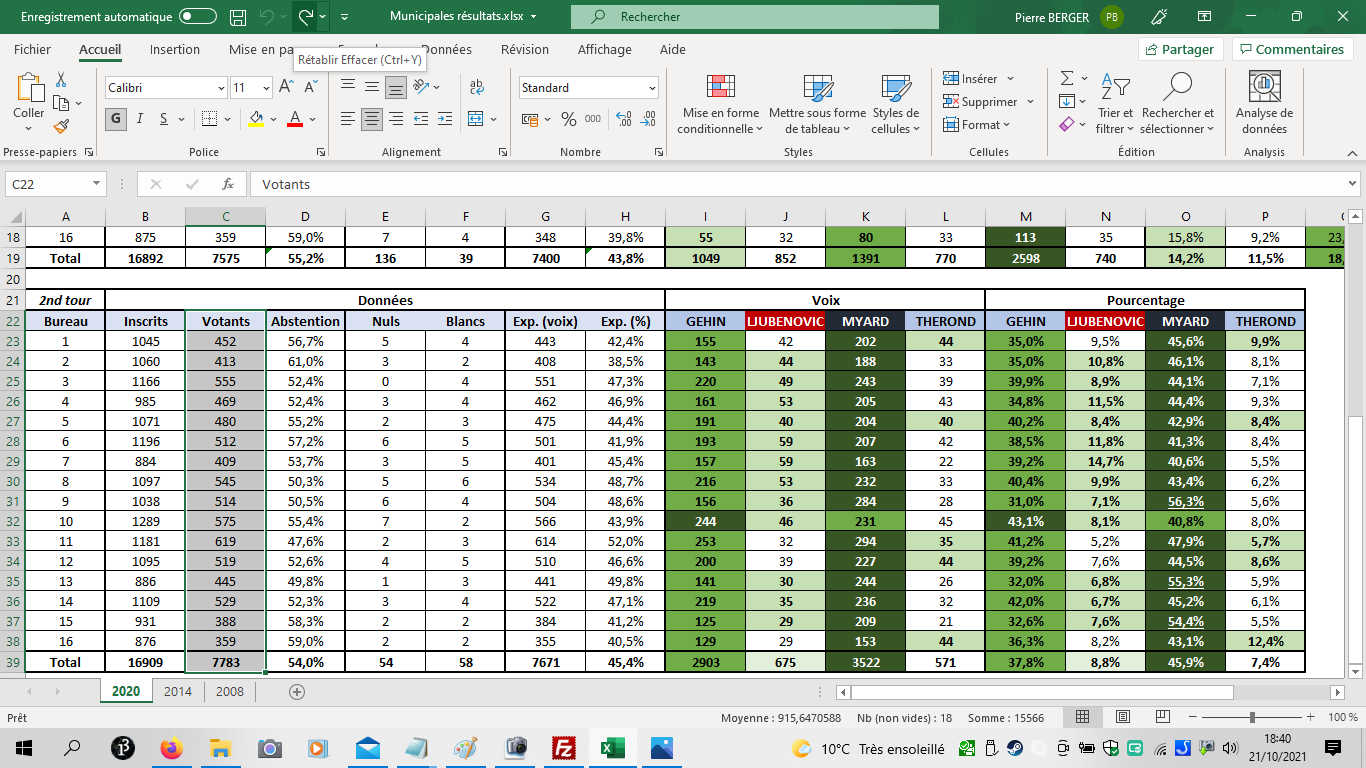Open Conditional Formatting (Mise en forme conditionnelle)
Viewport: 1366px width, 768px height.
coord(720,104)
